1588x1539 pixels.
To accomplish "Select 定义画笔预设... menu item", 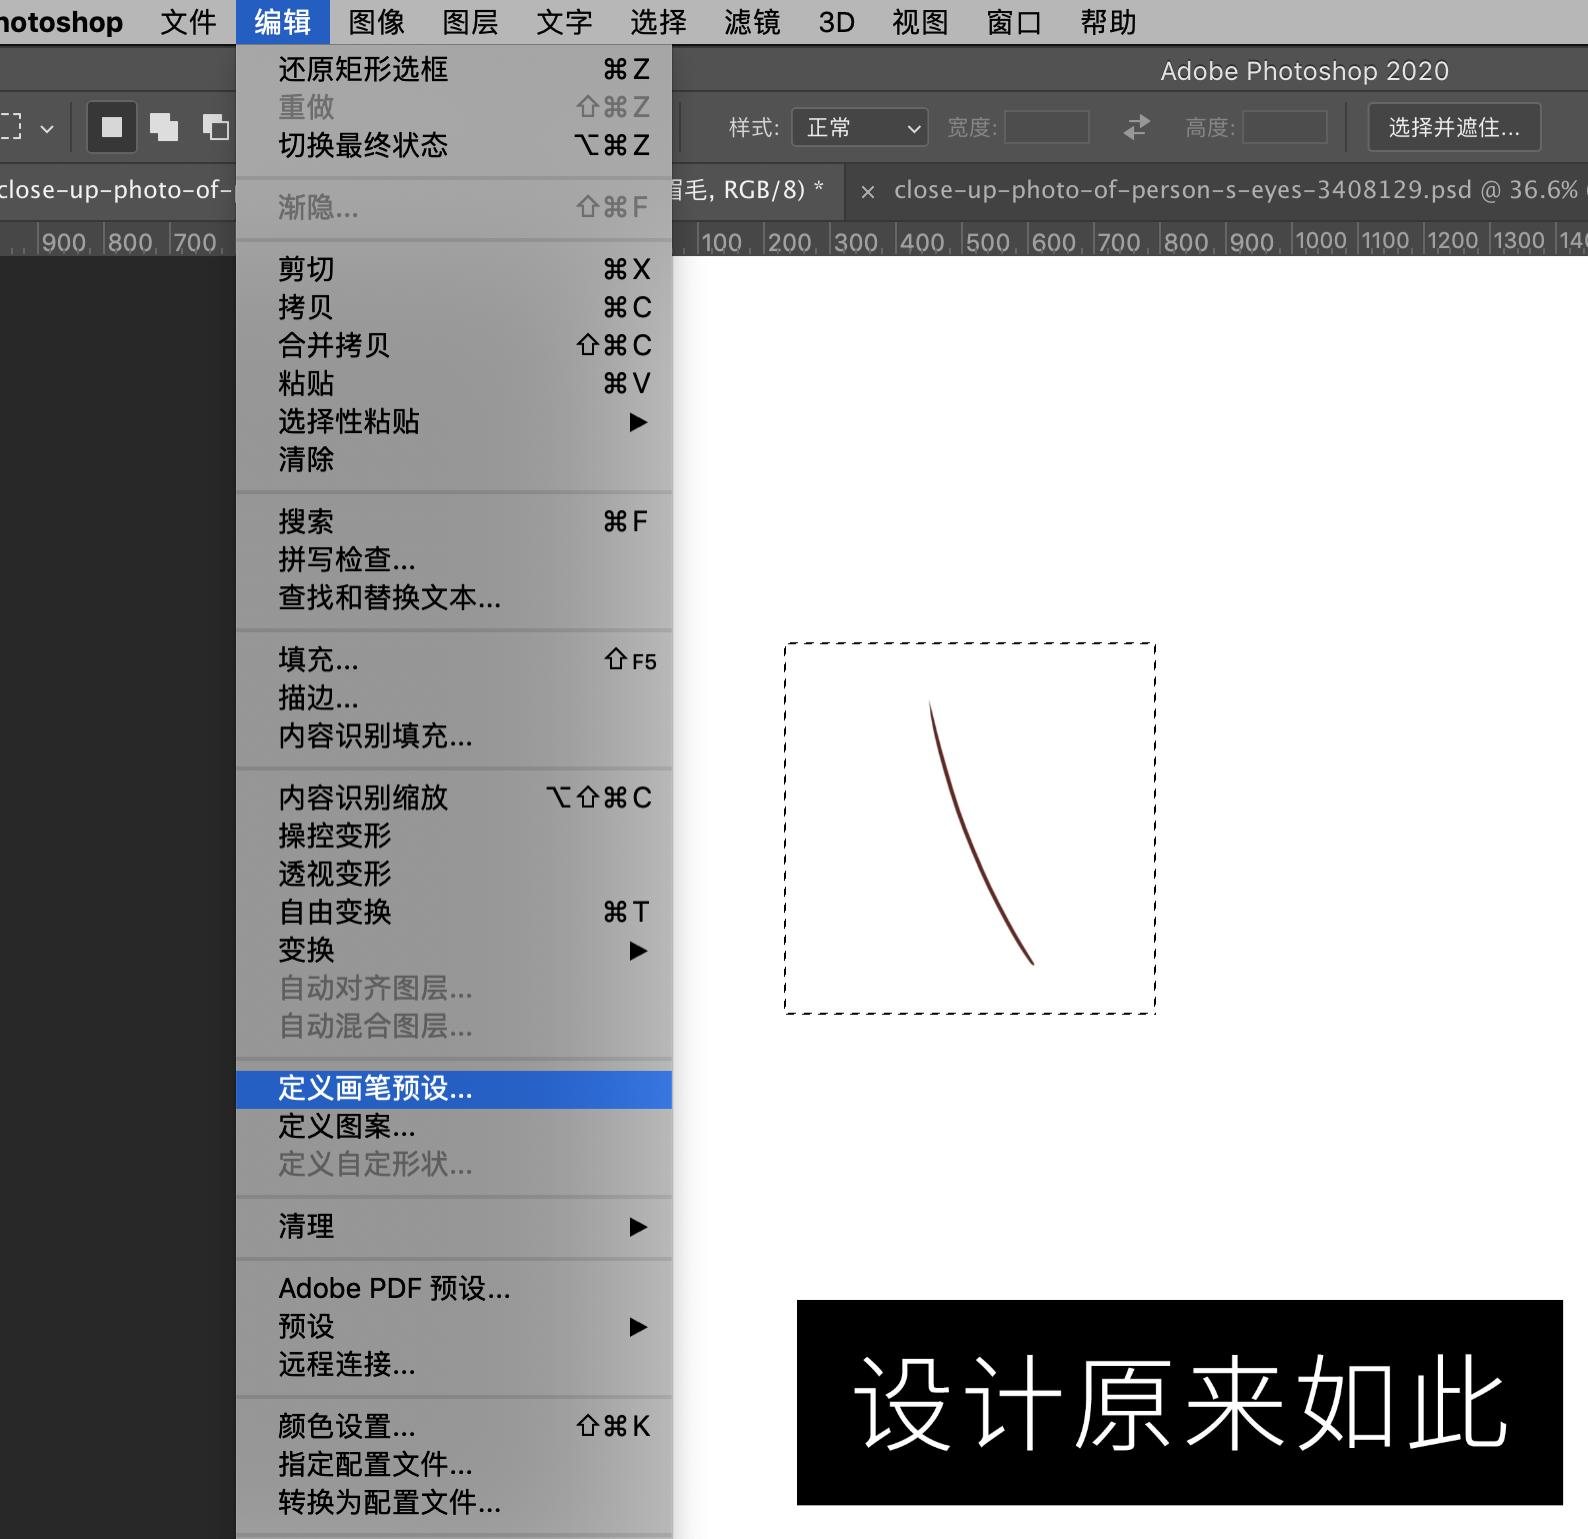I will pyautogui.click(x=454, y=1089).
